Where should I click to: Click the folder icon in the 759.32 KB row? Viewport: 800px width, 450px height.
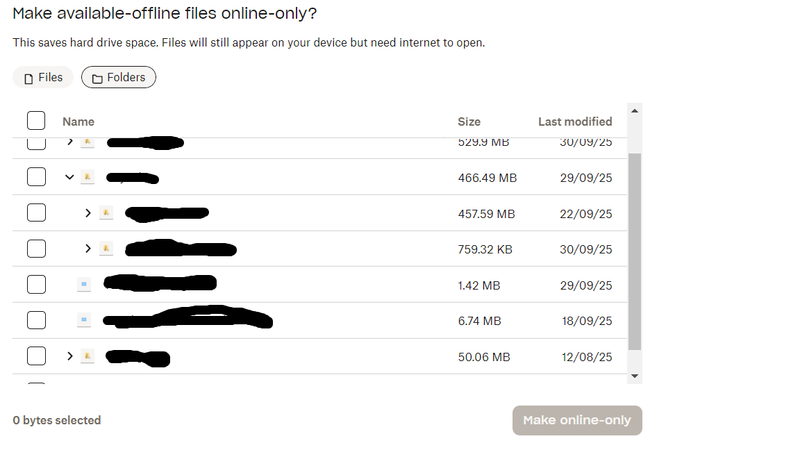(x=106, y=248)
